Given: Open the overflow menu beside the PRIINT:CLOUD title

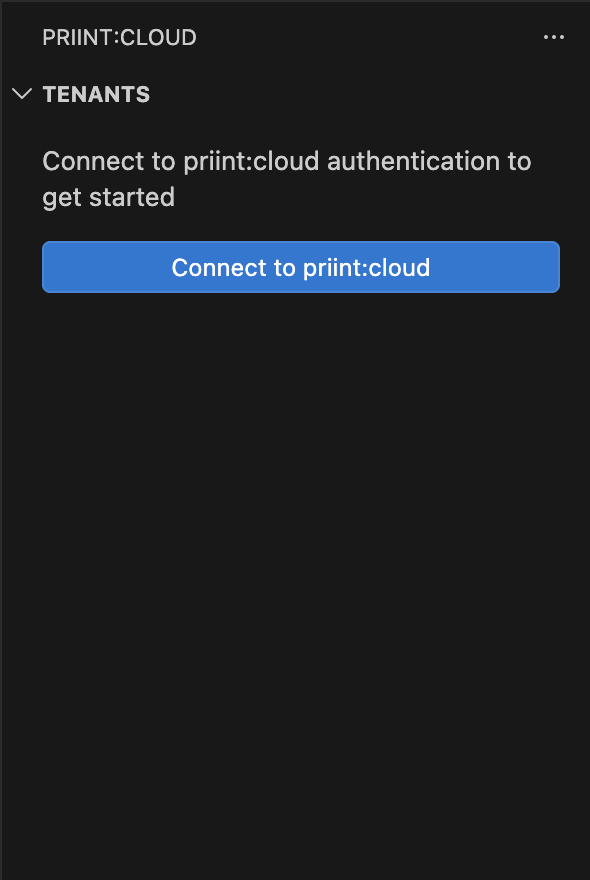Looking at the screenshot, I should tap(554, 37).
